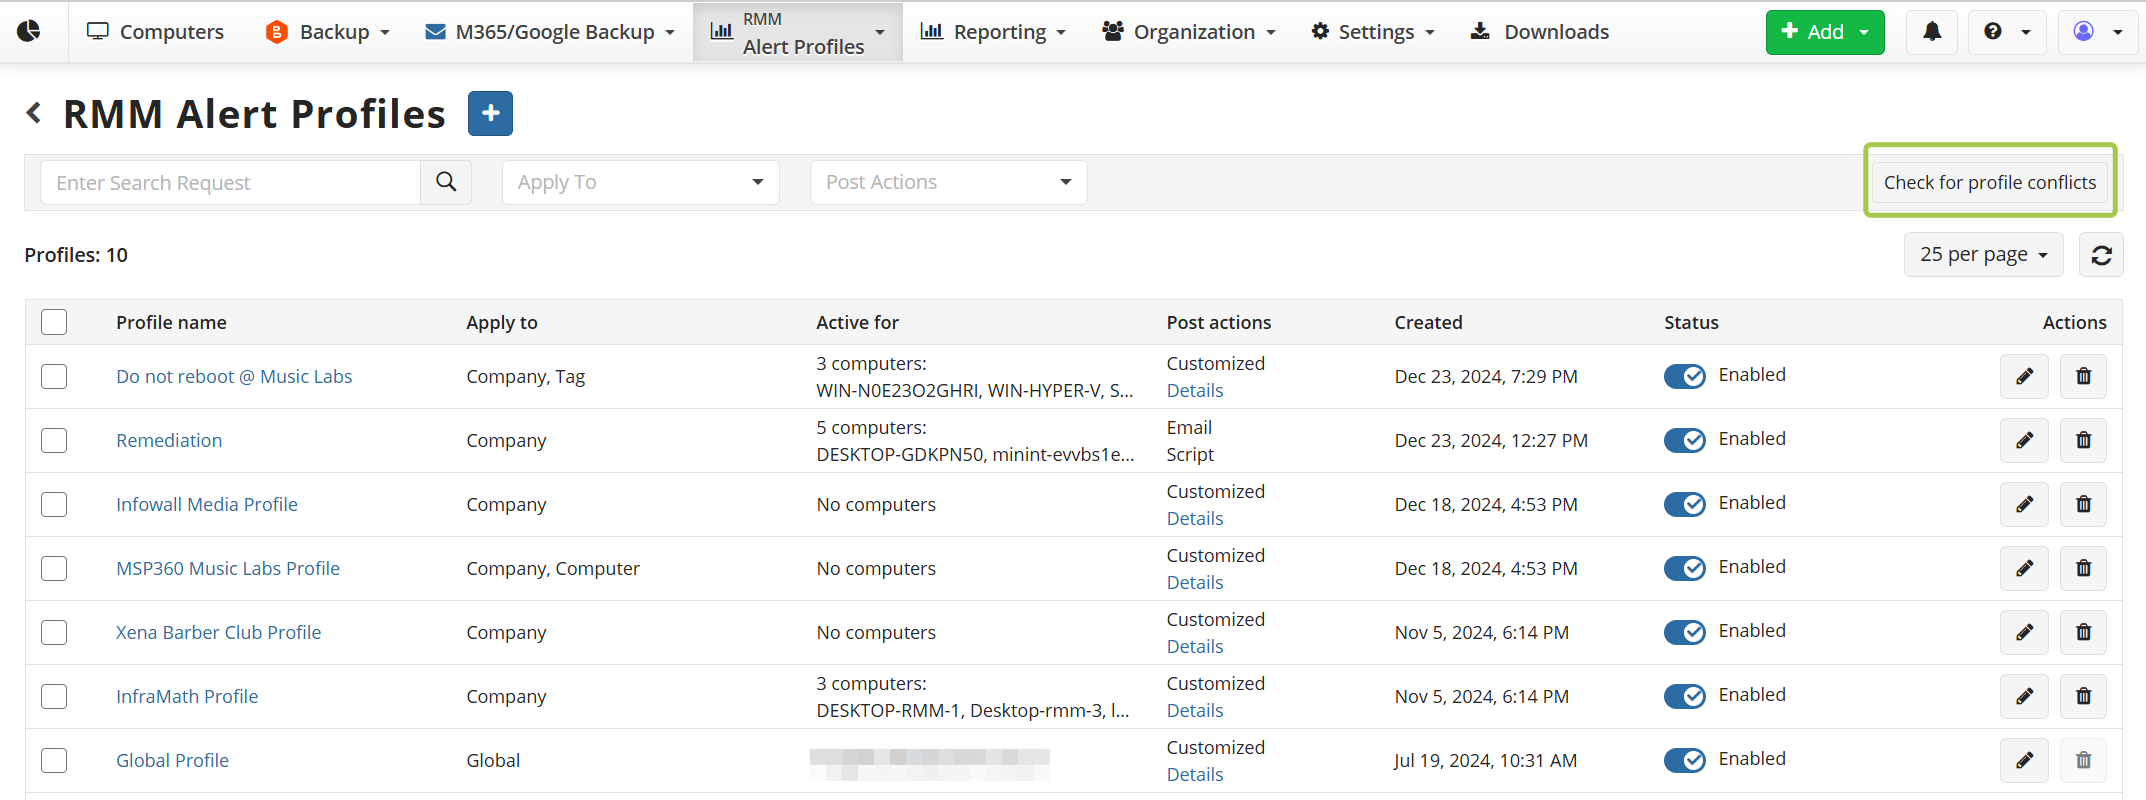This screenshot has width=2146, height=800.
Task: Open the notifications bell
Action: tap(1931, 32)
